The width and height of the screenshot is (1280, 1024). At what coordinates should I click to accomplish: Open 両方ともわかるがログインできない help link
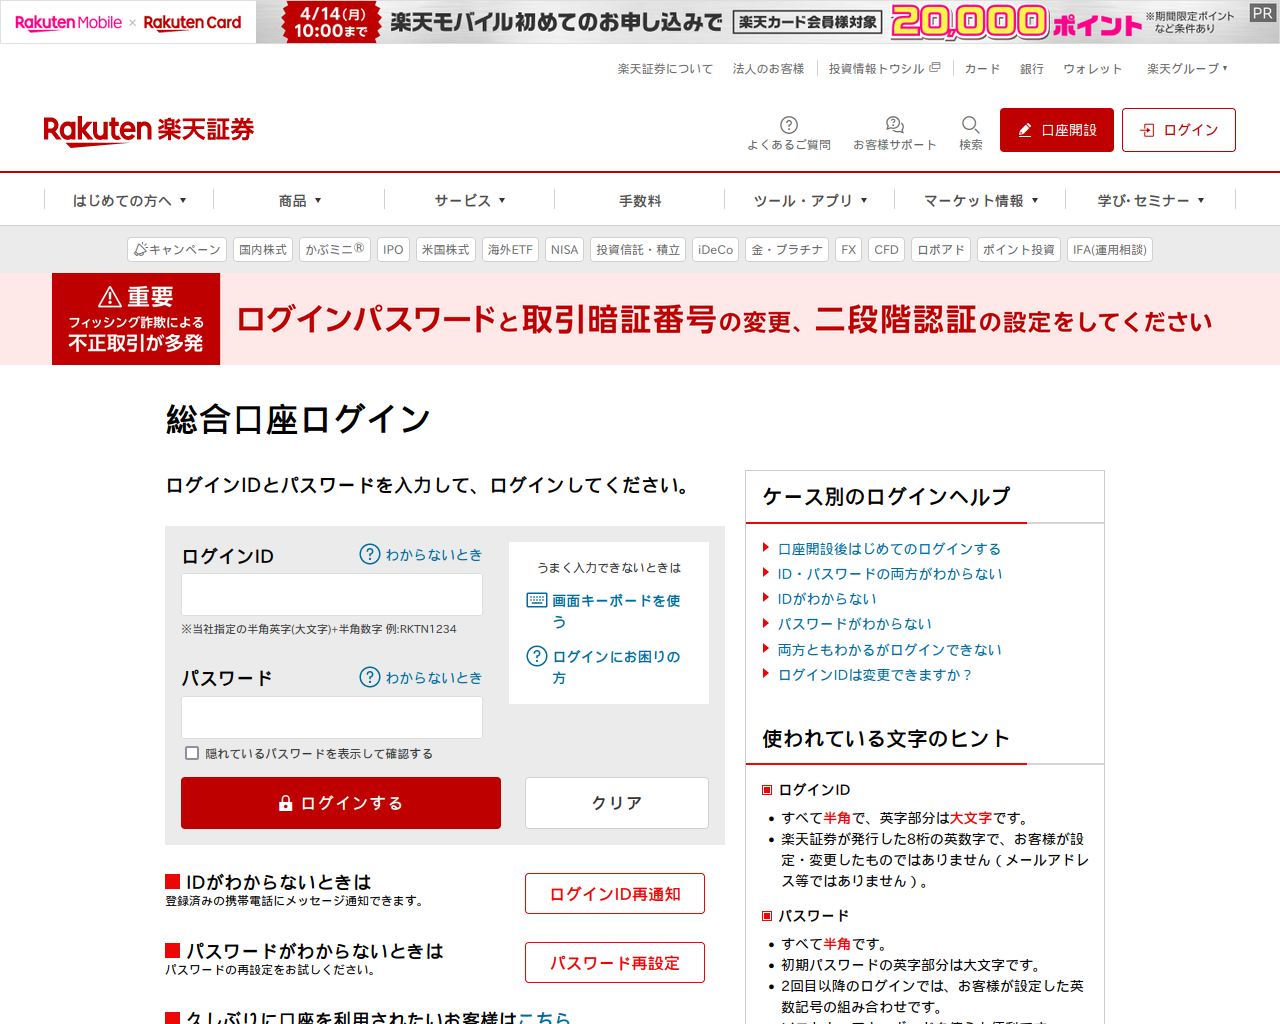(x=889, y=650)
